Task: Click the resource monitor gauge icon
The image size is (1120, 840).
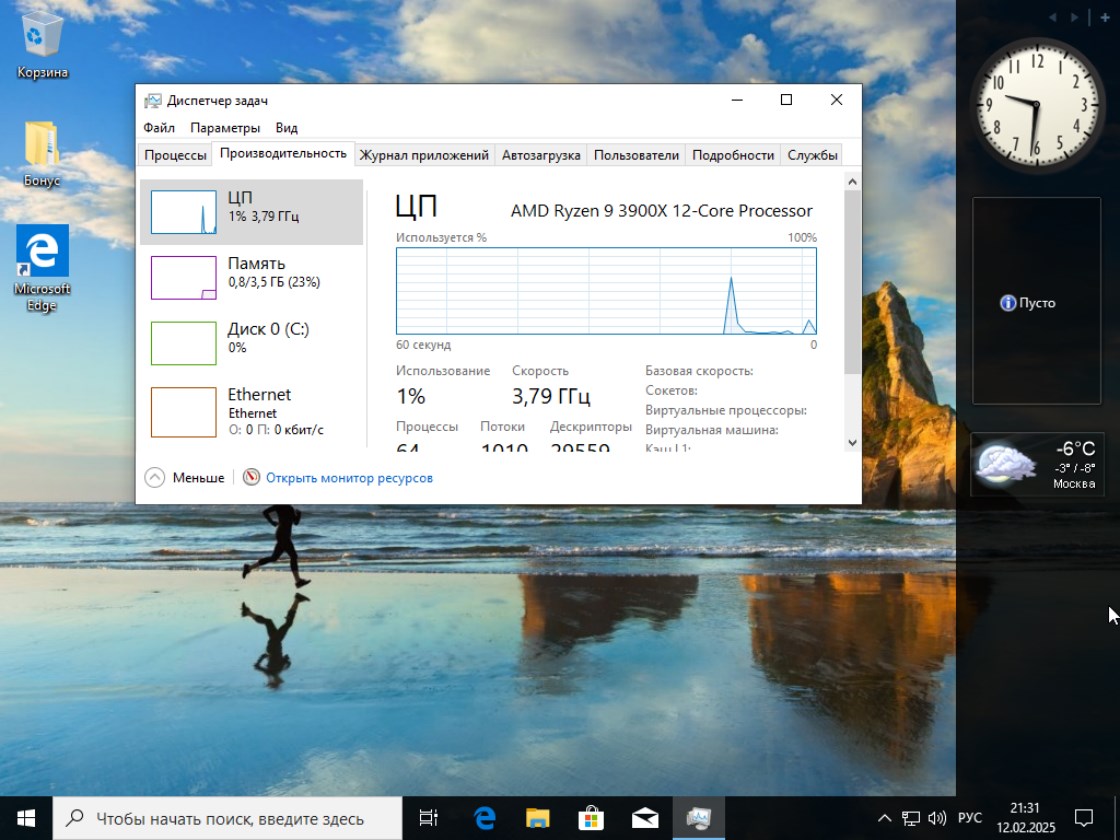Action: tap(251, 477)
